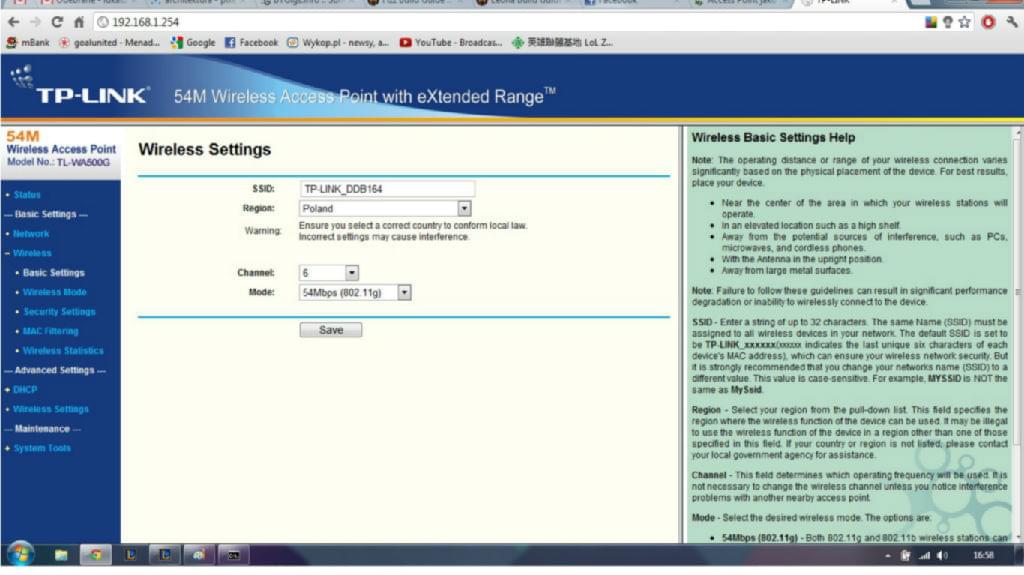Open Windows Explorer from the taskbar
Image resolution: width=1024 pixels, height=575 pixels.
(61, 555)
